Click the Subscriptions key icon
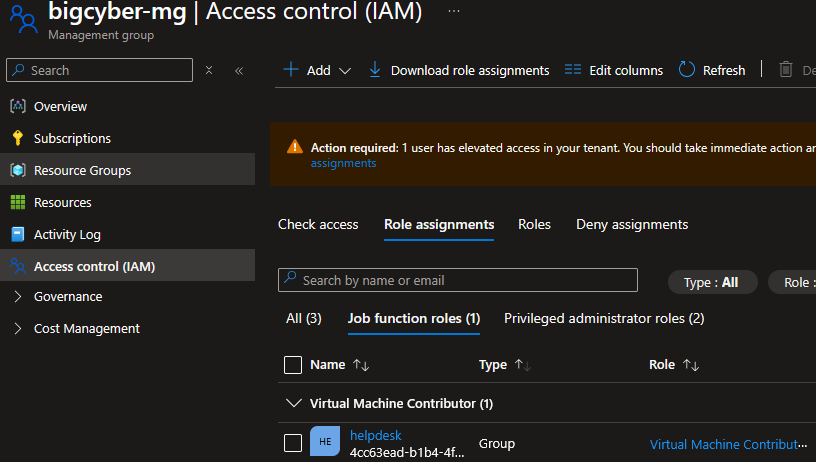Image resolution: width=816 pixels, height=462 pixels. click(x=17, y=138)
